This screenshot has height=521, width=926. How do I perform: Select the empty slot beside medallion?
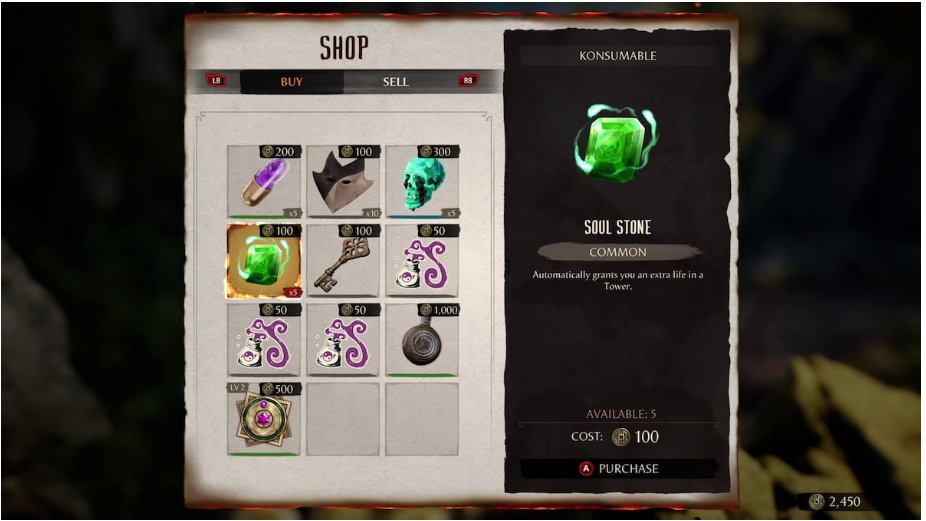(x=343, y=419)
